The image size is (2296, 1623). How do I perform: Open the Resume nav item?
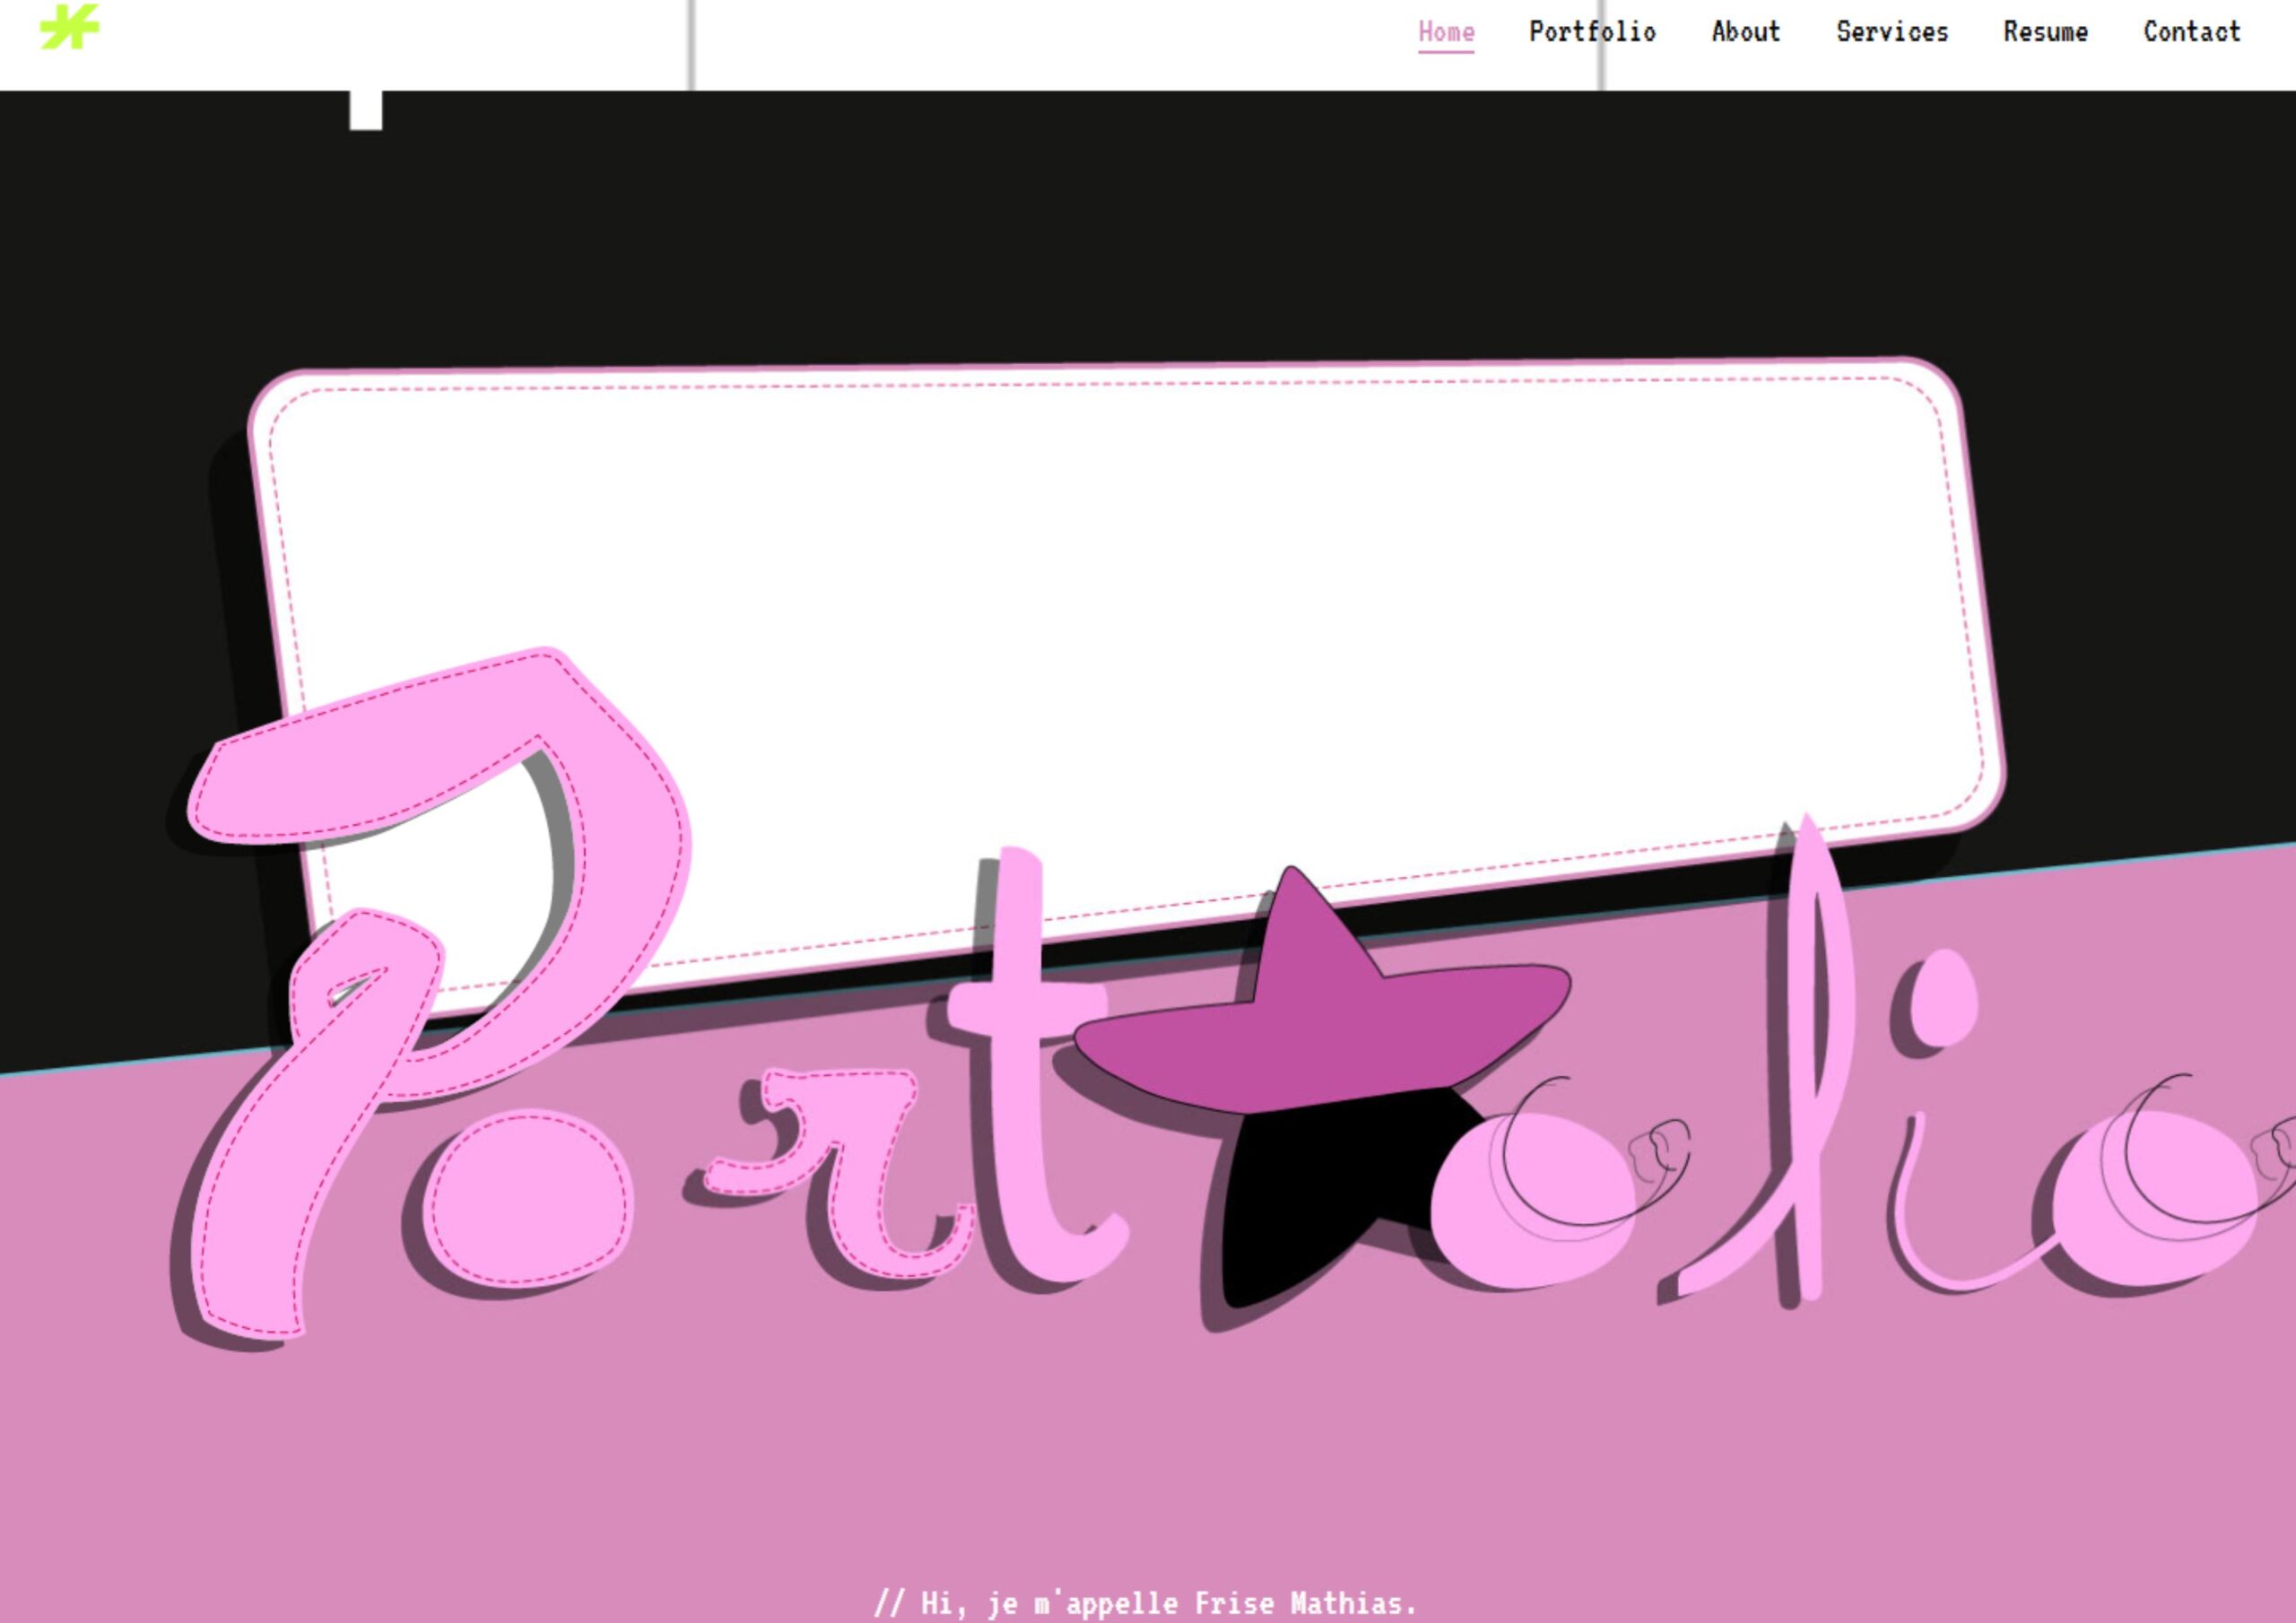click(x=2045, y=32)
